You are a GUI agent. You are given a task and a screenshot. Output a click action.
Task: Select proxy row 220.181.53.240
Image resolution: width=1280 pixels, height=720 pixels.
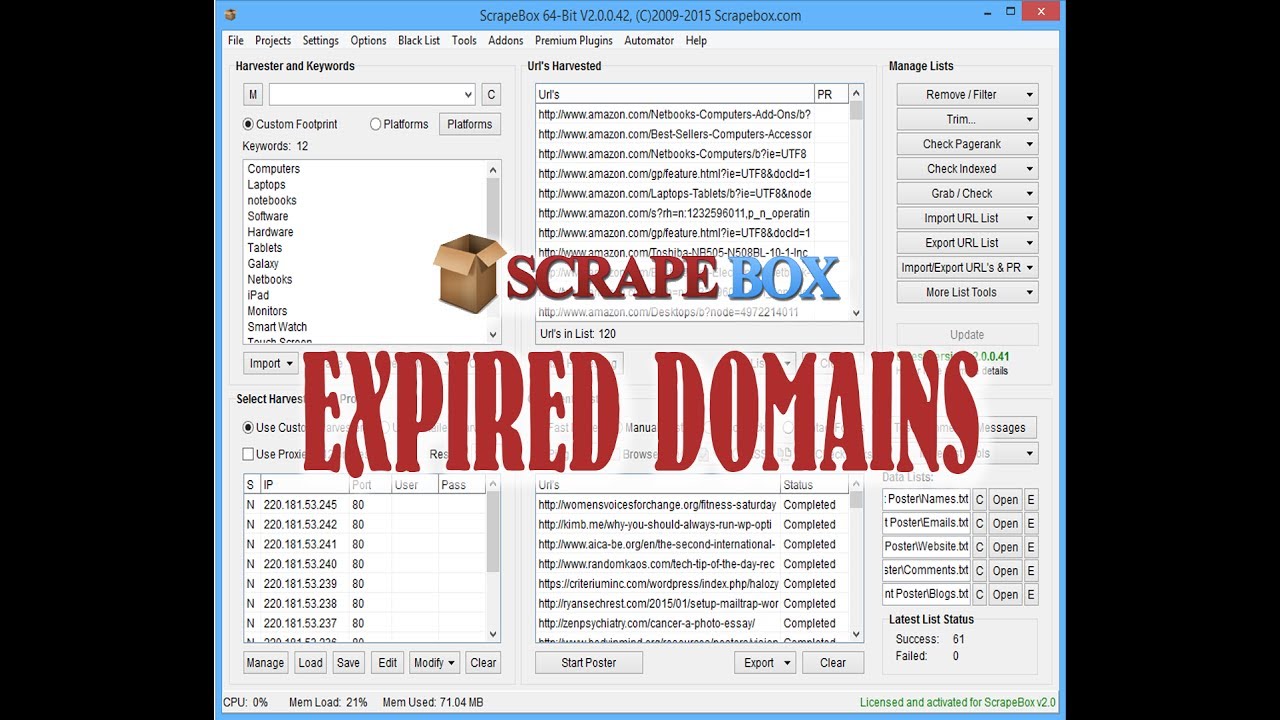click(x=365, y=564)
